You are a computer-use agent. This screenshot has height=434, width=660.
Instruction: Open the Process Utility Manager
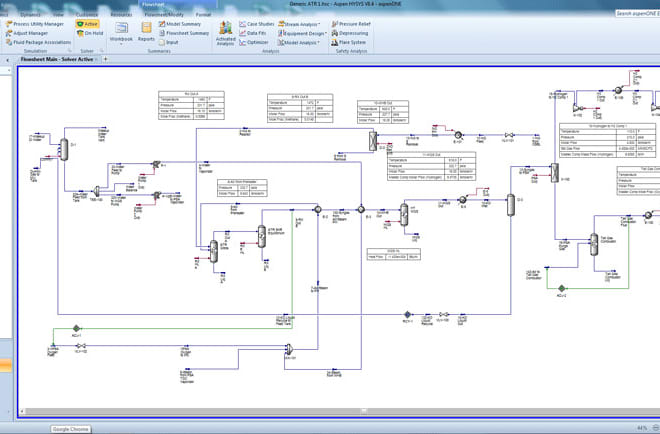click(x=35, y=24)
